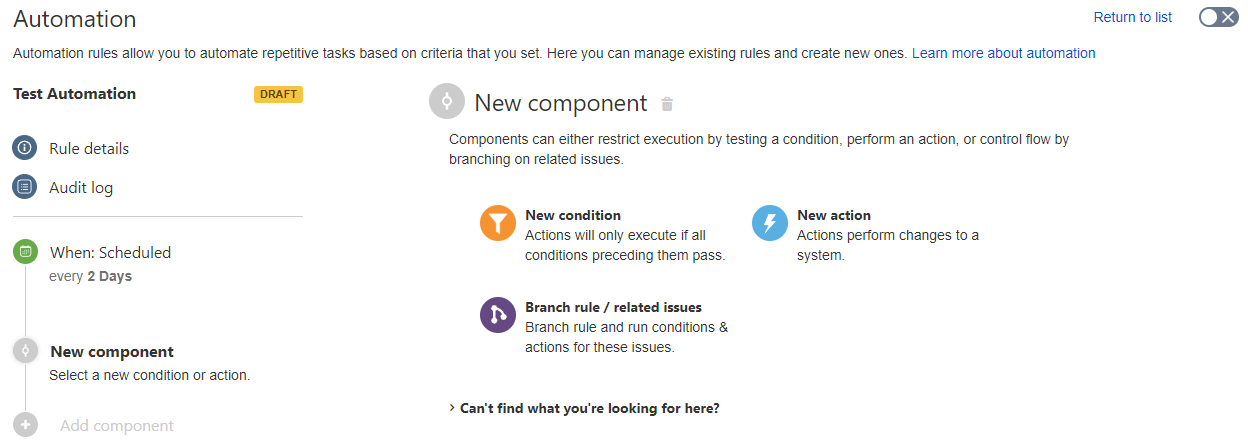Click the Audit log list icon
Screen dimensions: 1248x447
25,187
